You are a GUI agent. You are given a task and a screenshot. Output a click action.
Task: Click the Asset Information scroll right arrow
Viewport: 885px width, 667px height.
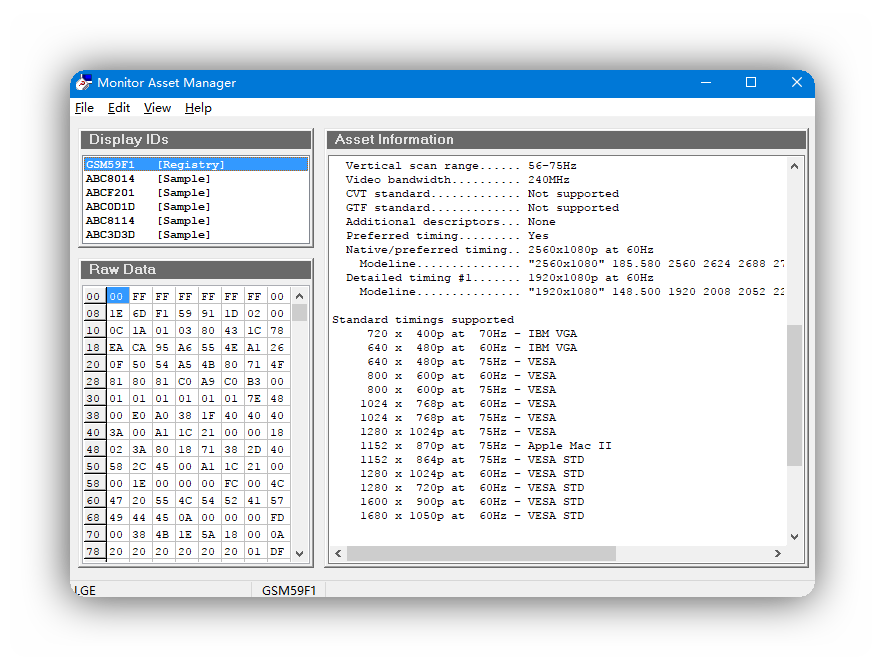tap(778, 554)
